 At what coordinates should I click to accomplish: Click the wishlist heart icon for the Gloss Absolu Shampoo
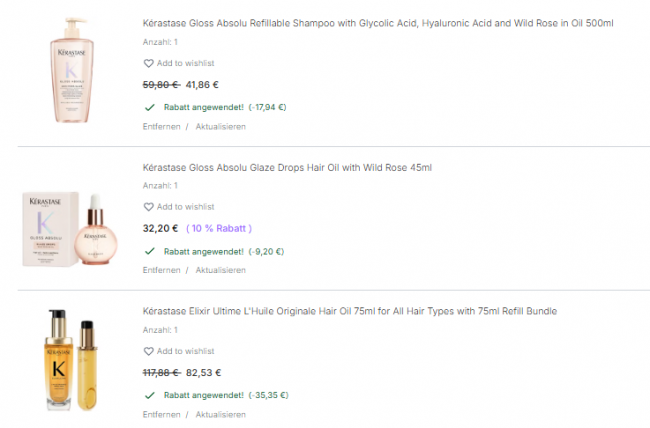coord(148,63)
